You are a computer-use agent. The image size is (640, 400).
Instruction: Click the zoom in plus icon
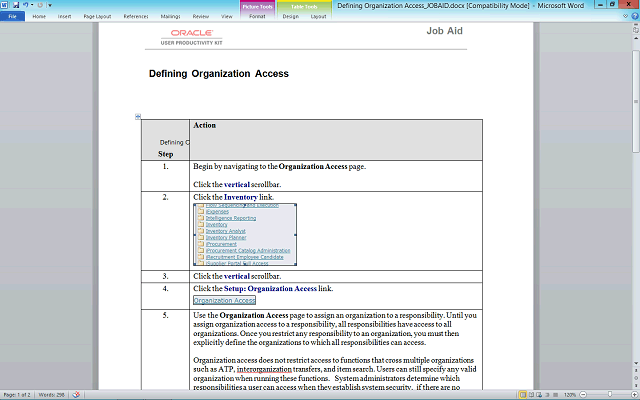(x=632, y=395)
